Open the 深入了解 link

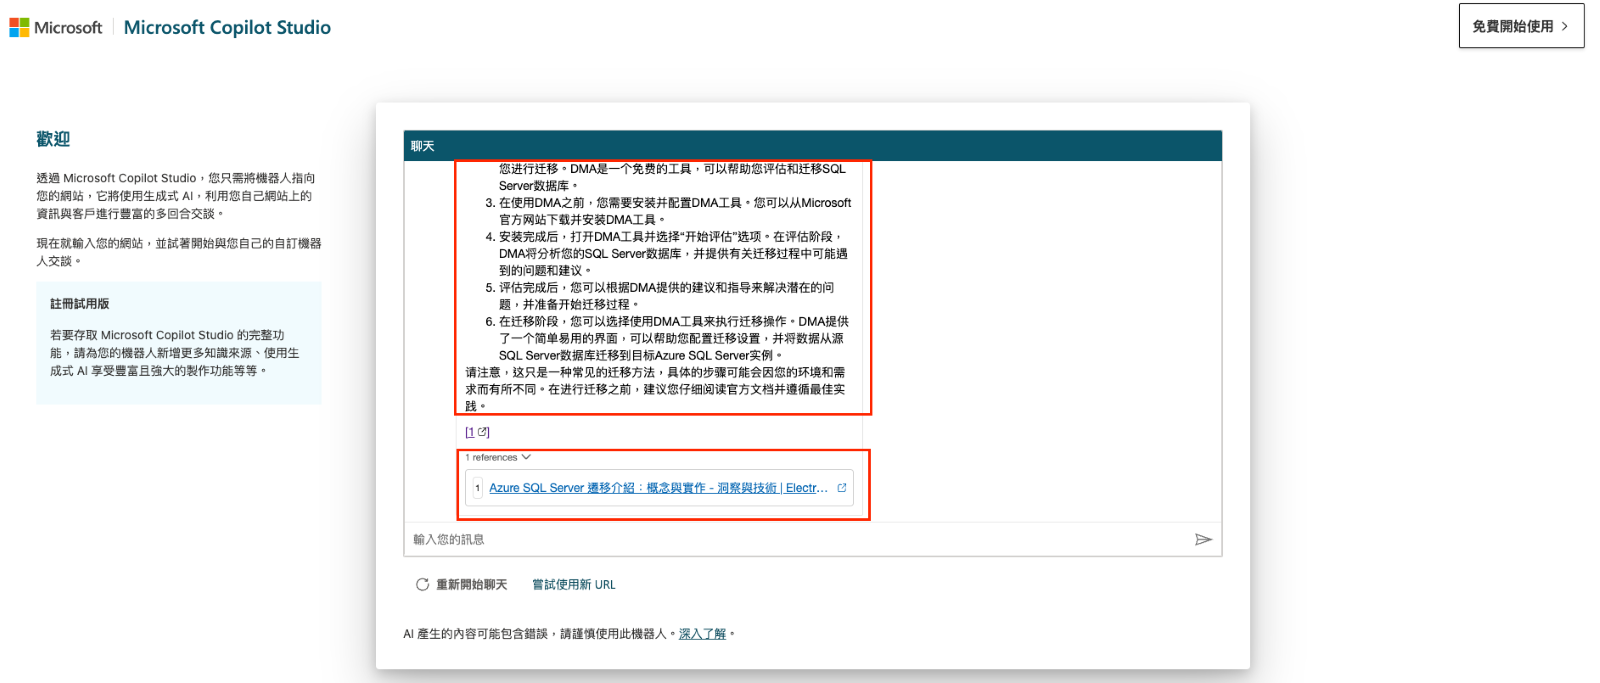point(702,634)
